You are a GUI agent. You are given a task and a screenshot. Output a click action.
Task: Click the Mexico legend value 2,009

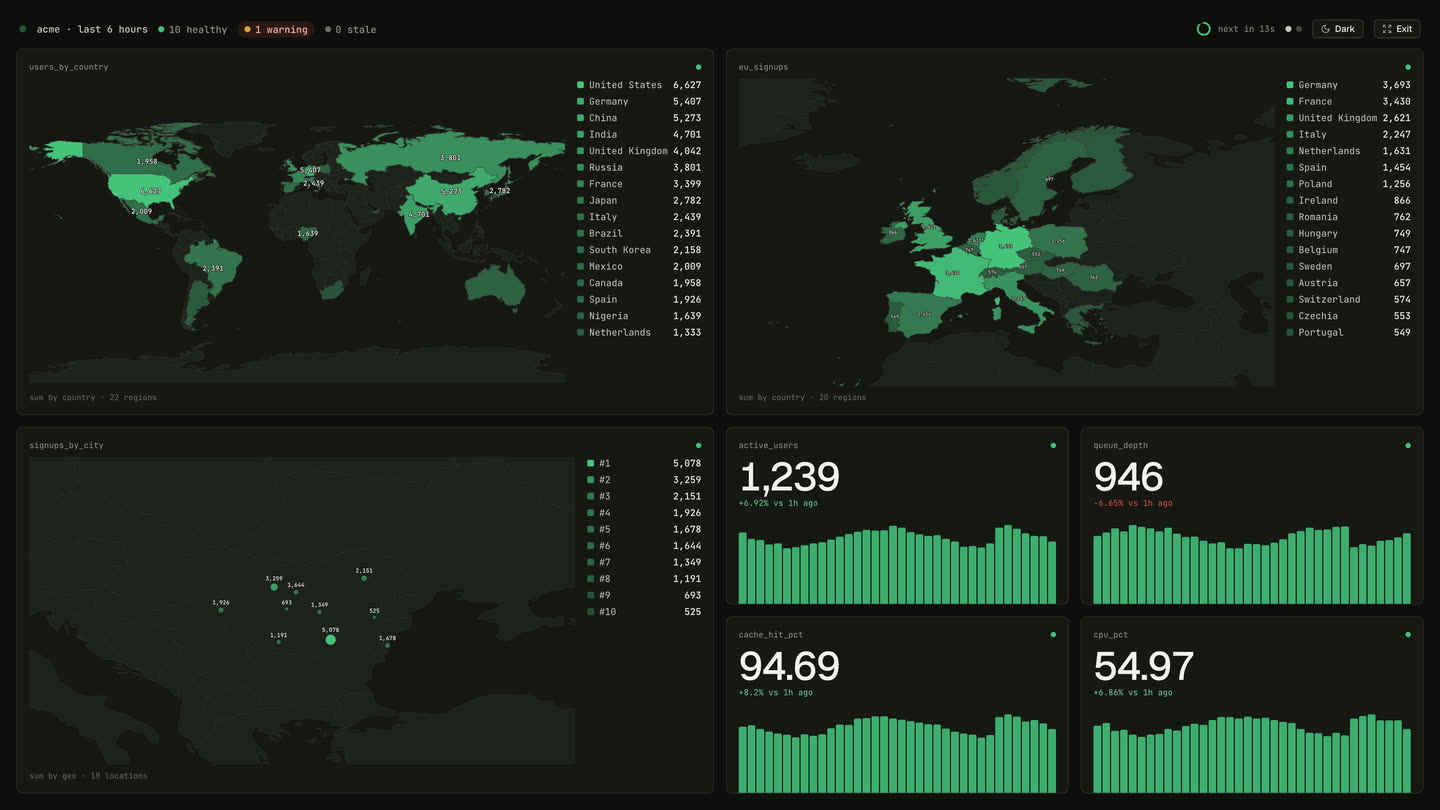(687, 266)
